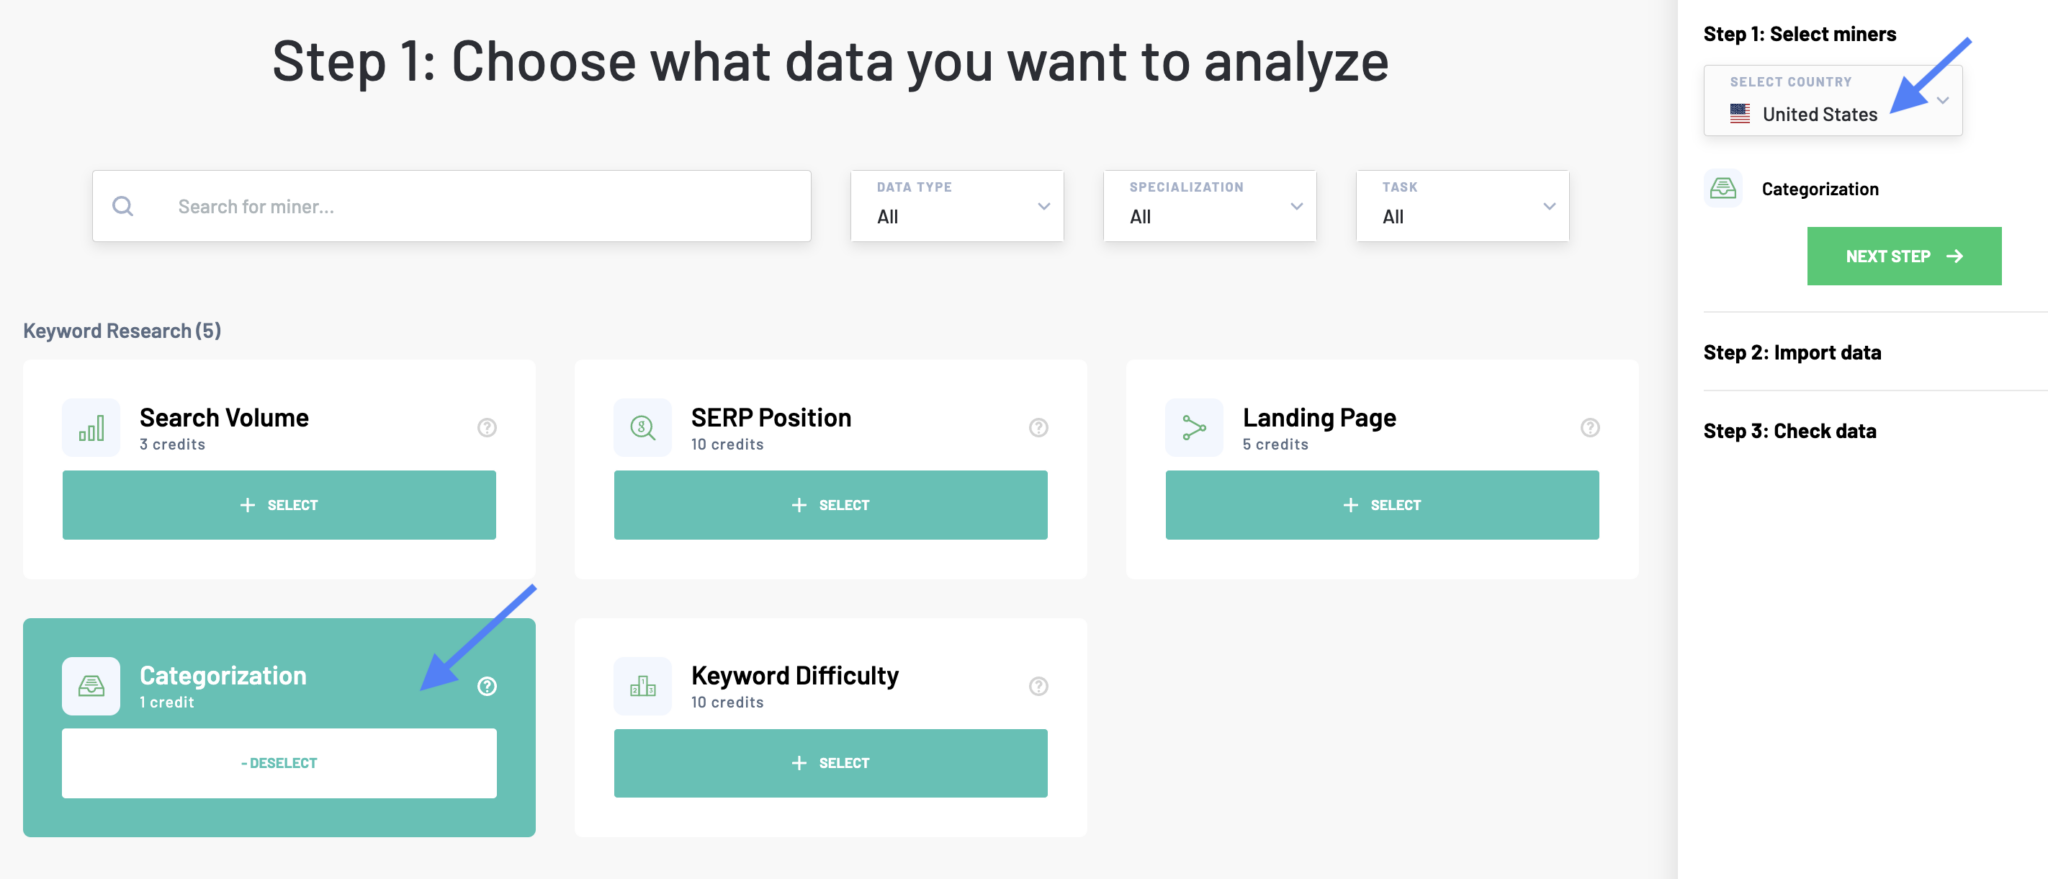Click the search magnifier icon in the miner search bar
The width and height of the screenshot is (2048, 879).
coord(123,206)
